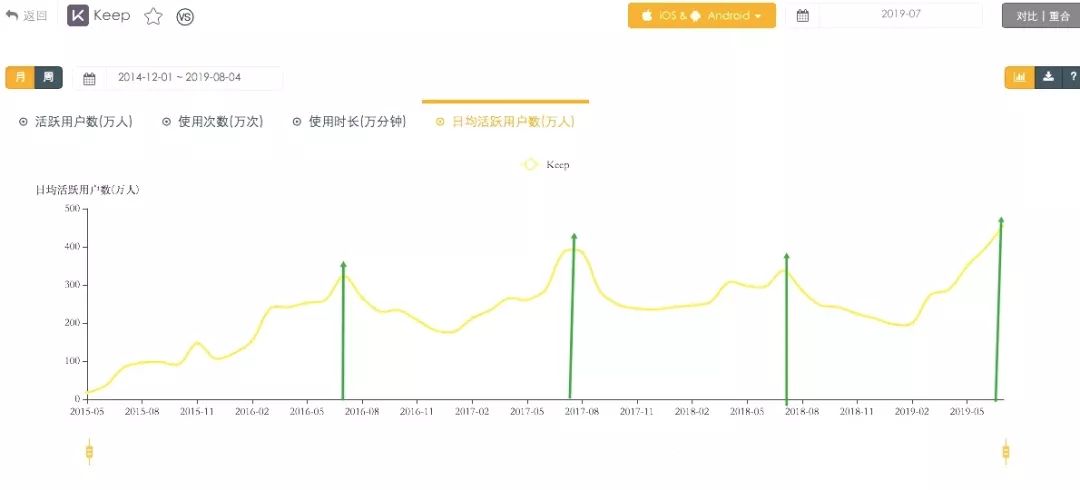
Task: Favorite Keep with the star icon
Action: pyautogui.click(x=153, y=17)
